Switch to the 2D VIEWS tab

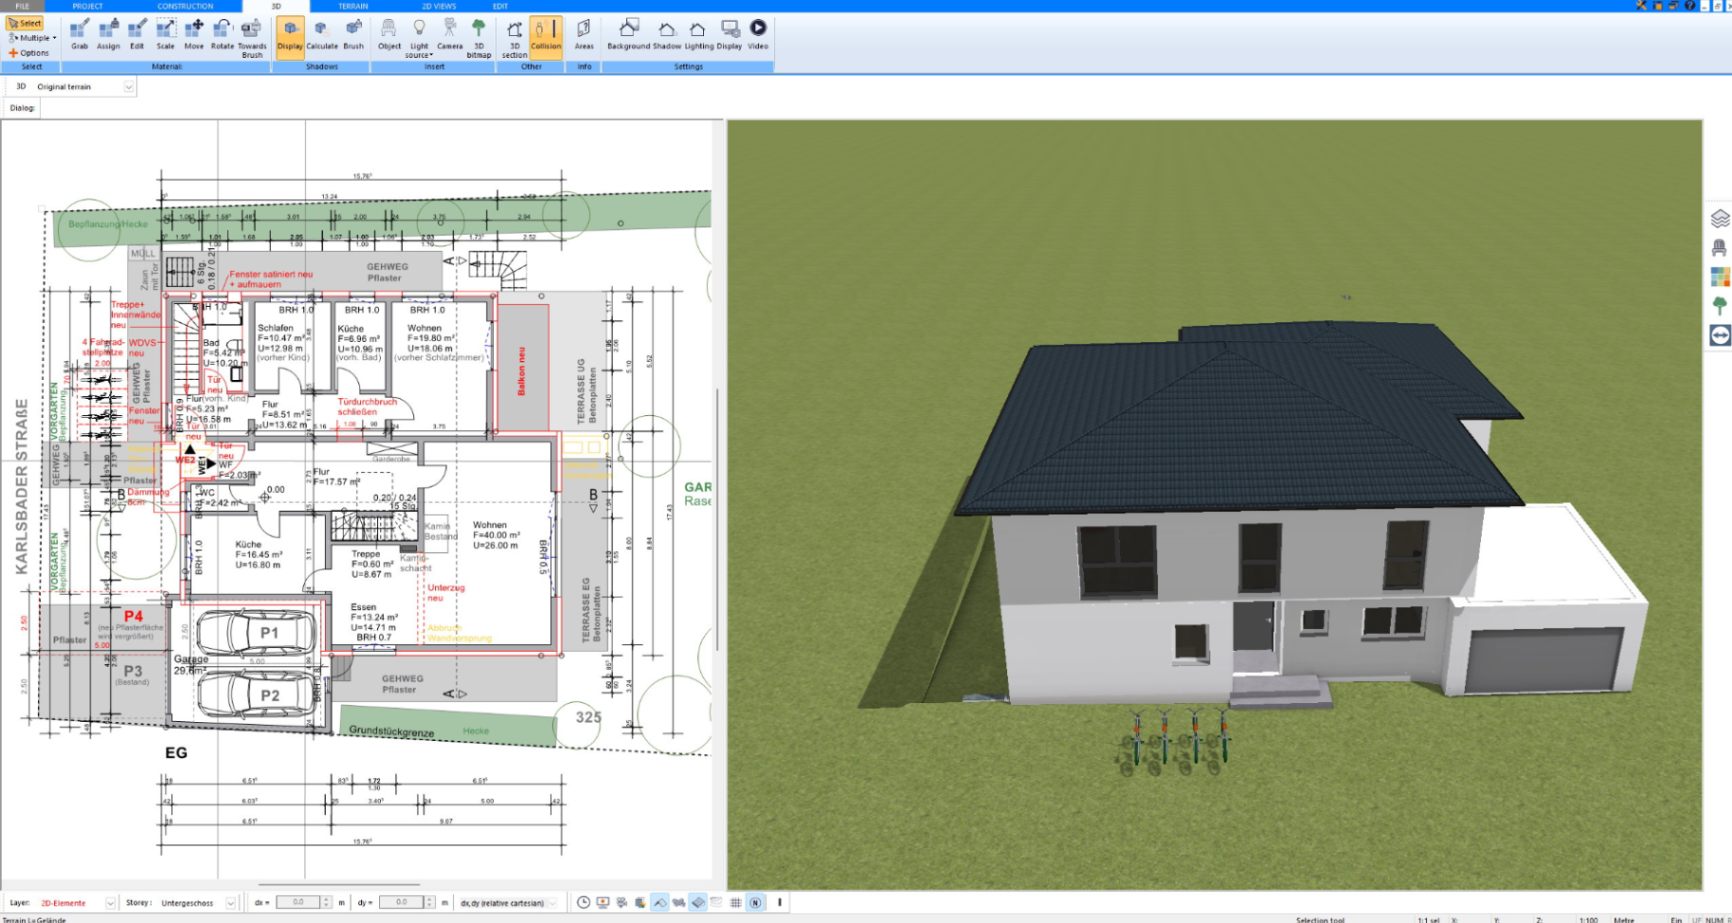click(x=439, y=6)
